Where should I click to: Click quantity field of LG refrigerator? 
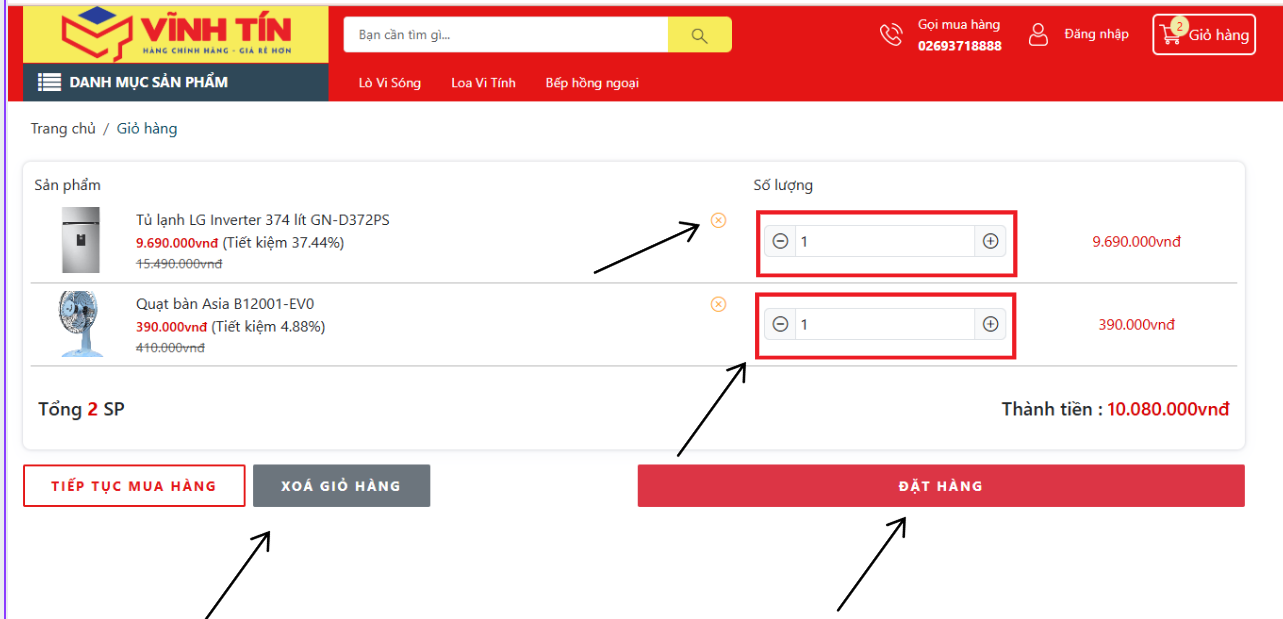tap(885, 241)
